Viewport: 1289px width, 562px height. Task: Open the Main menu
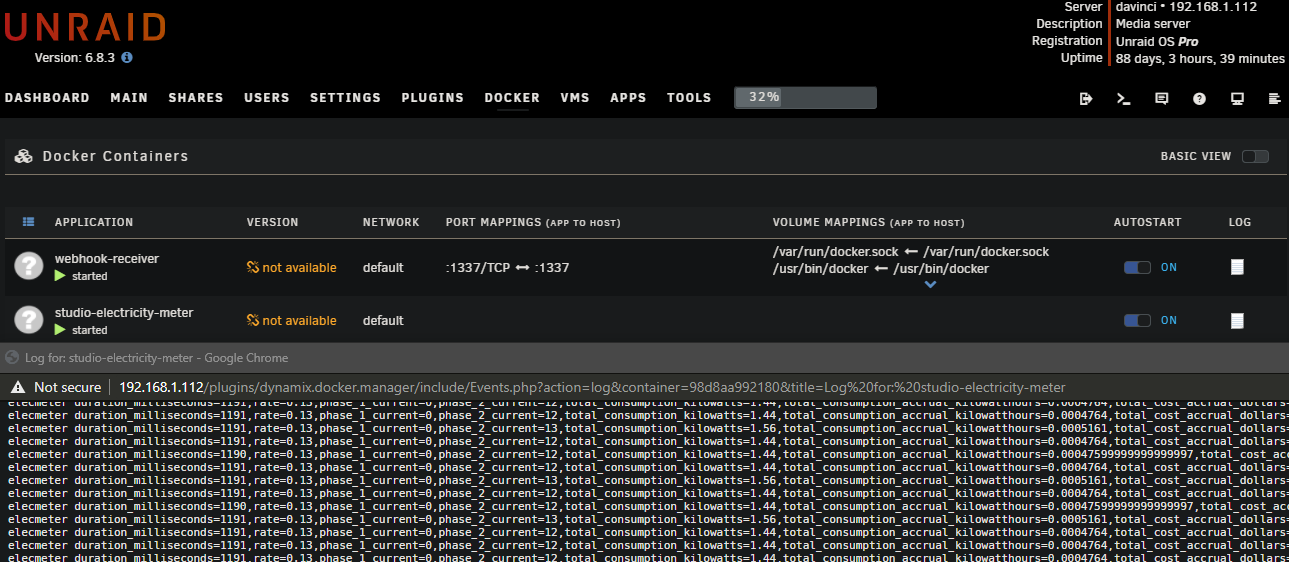129,98
